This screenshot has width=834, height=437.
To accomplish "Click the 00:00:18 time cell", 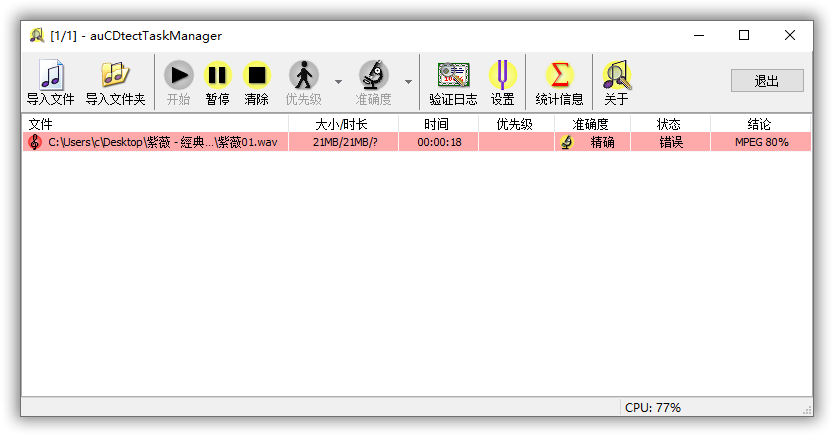I will coord(439,142).
